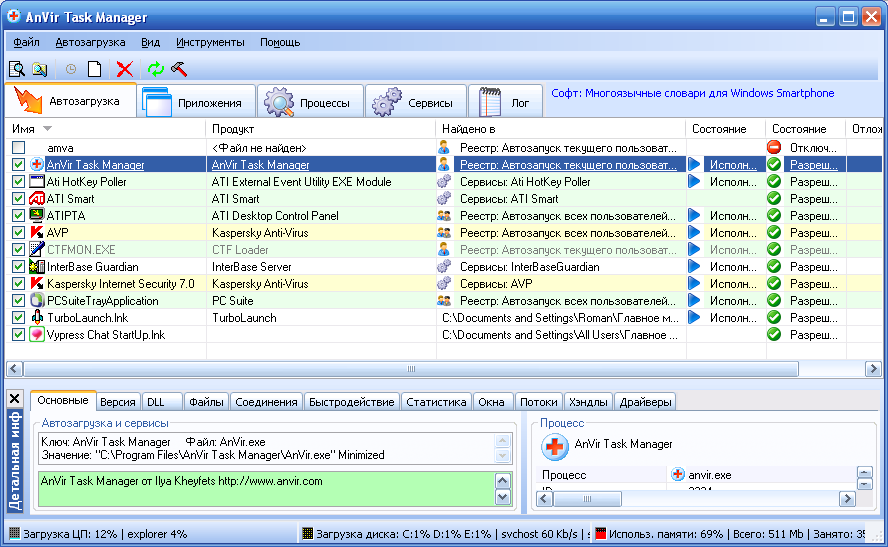Open the Вид menu

(150, 42)
